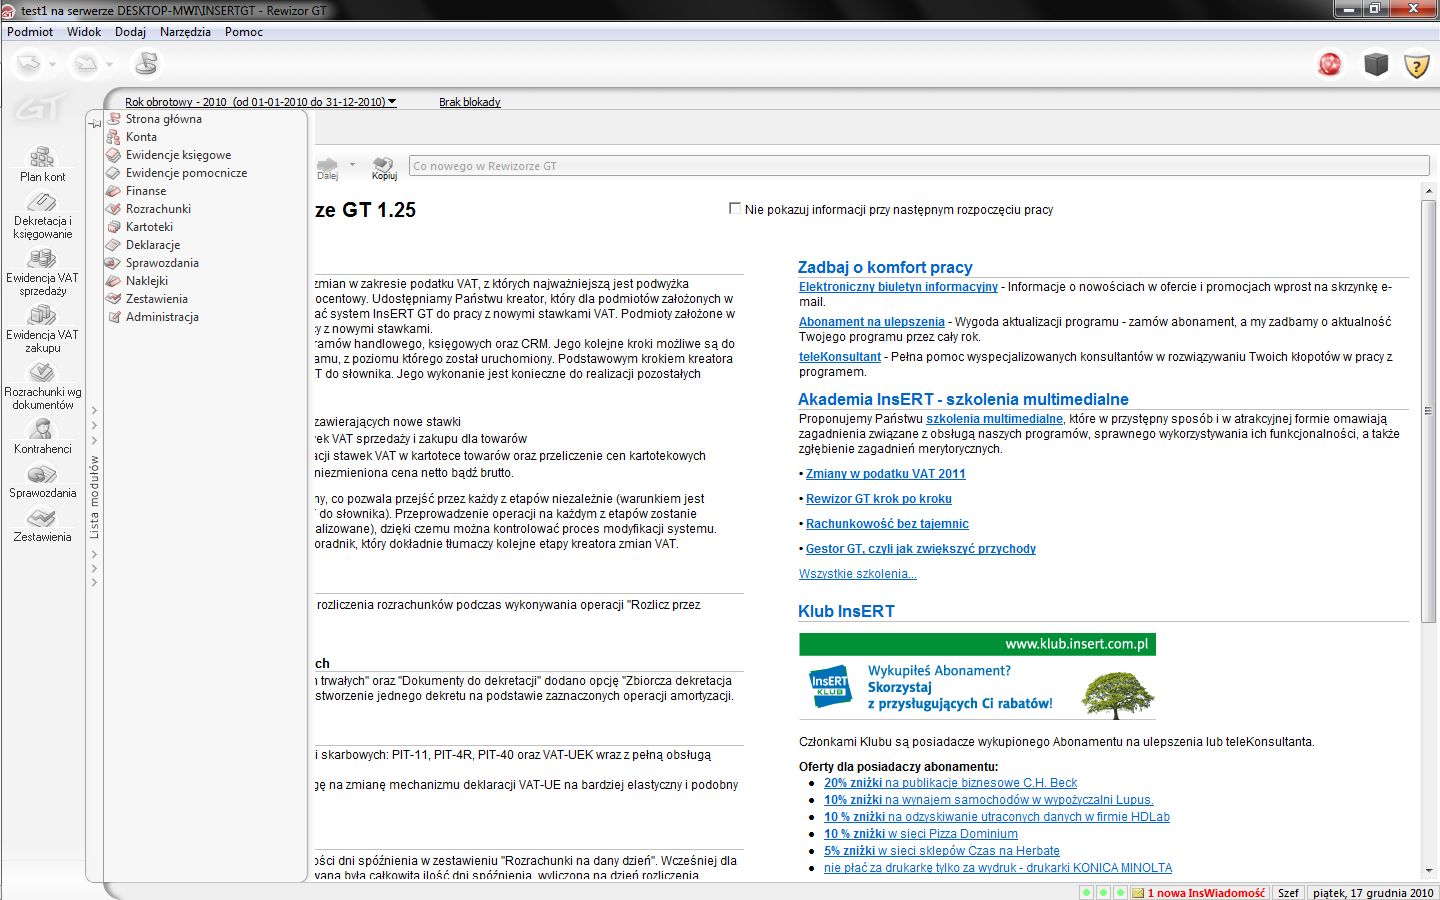This screenshot has height=900, width=1440.
Task: Open the Pomoc menu
Action: (244, 32)
